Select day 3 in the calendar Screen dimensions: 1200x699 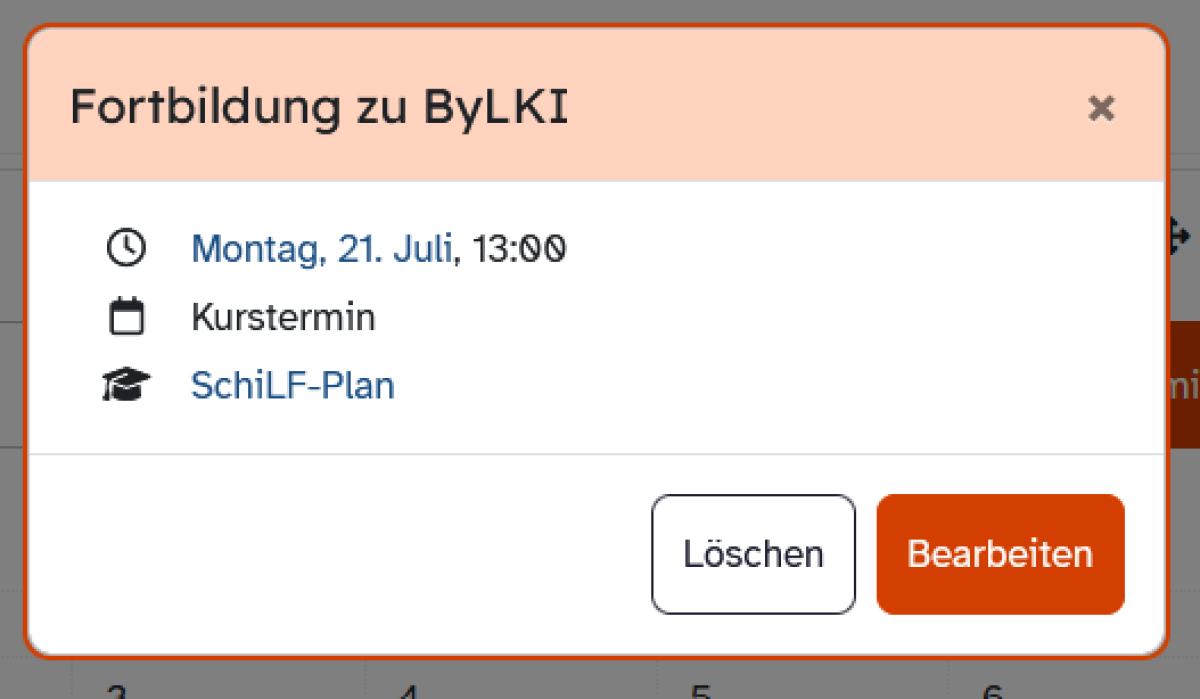pos(117,691)
